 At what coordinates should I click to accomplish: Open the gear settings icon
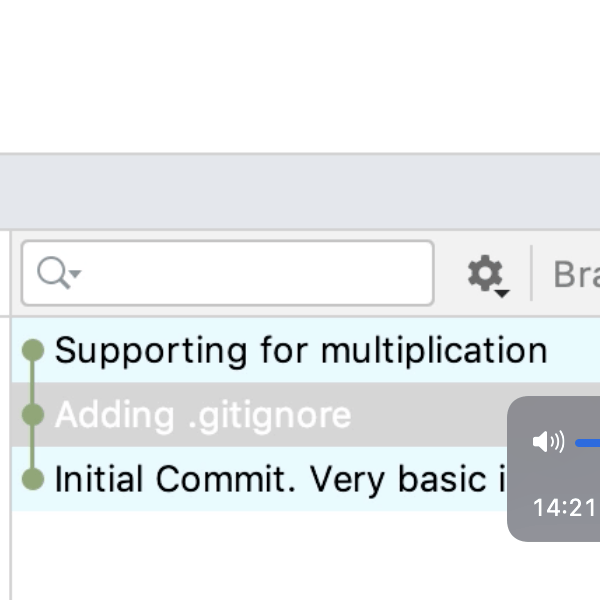tap(485, 271)
